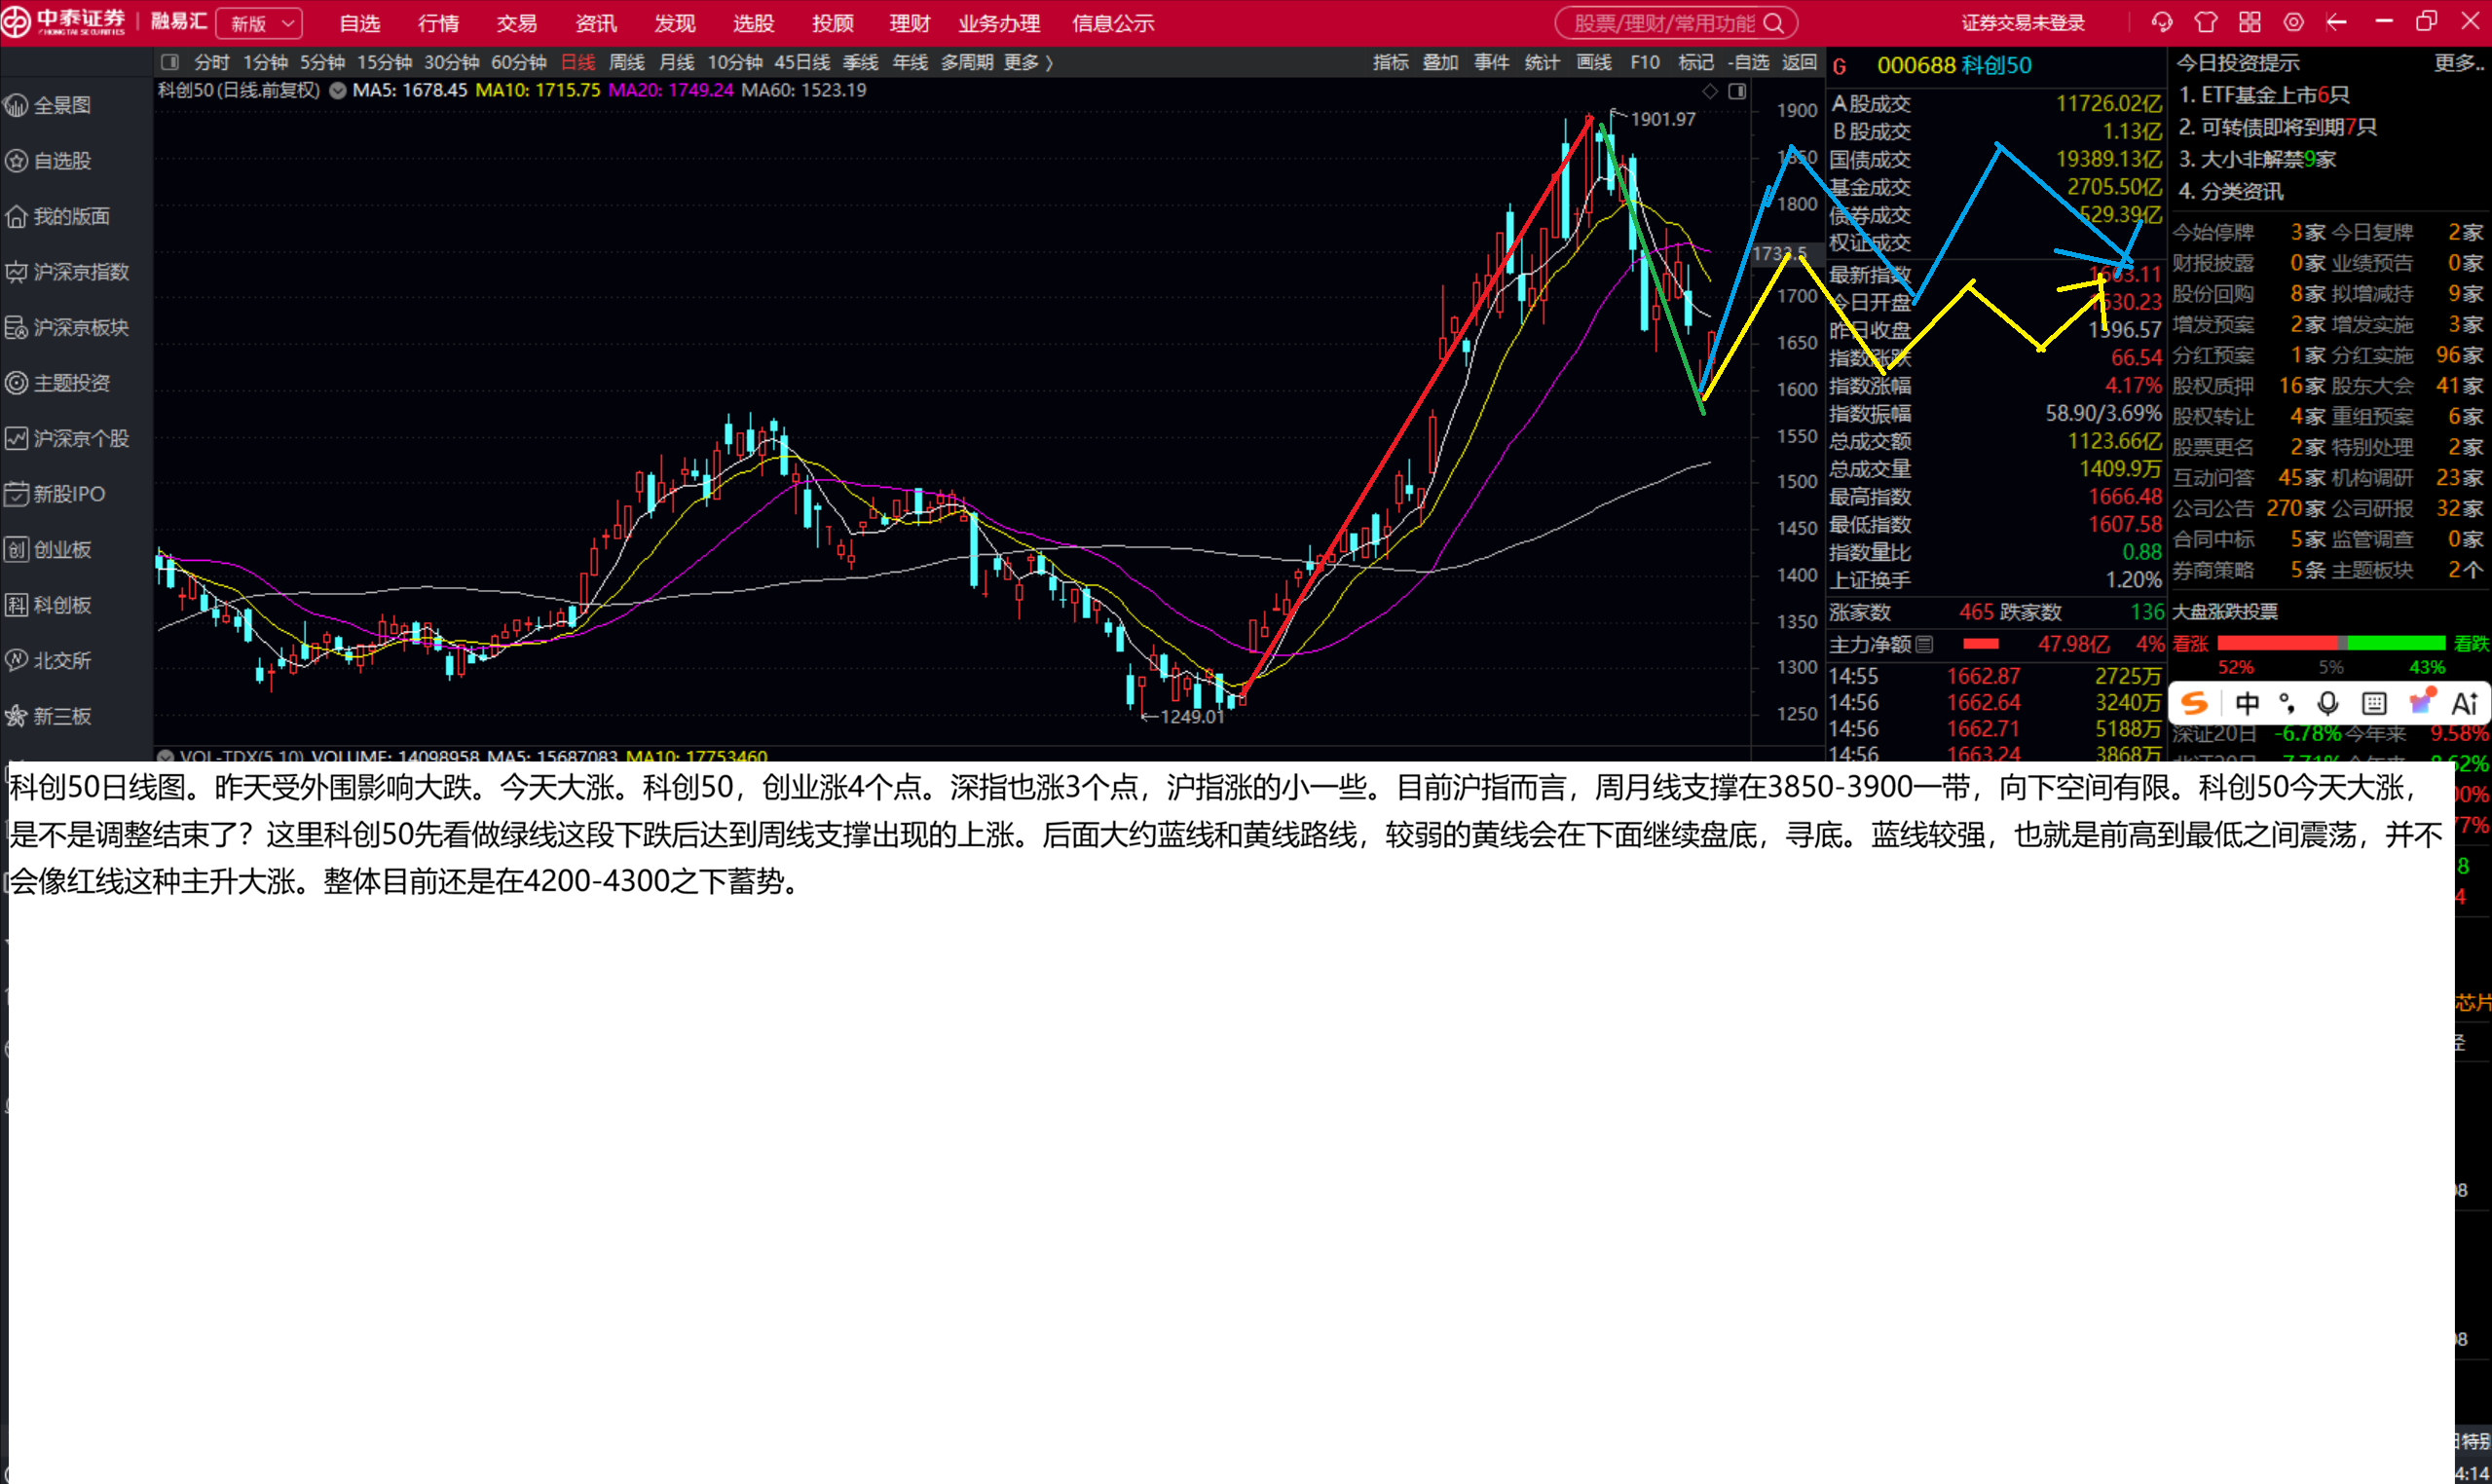
Task: Open 叠加 overlay in chart toolbar
Action: [x=1441, y=62]
